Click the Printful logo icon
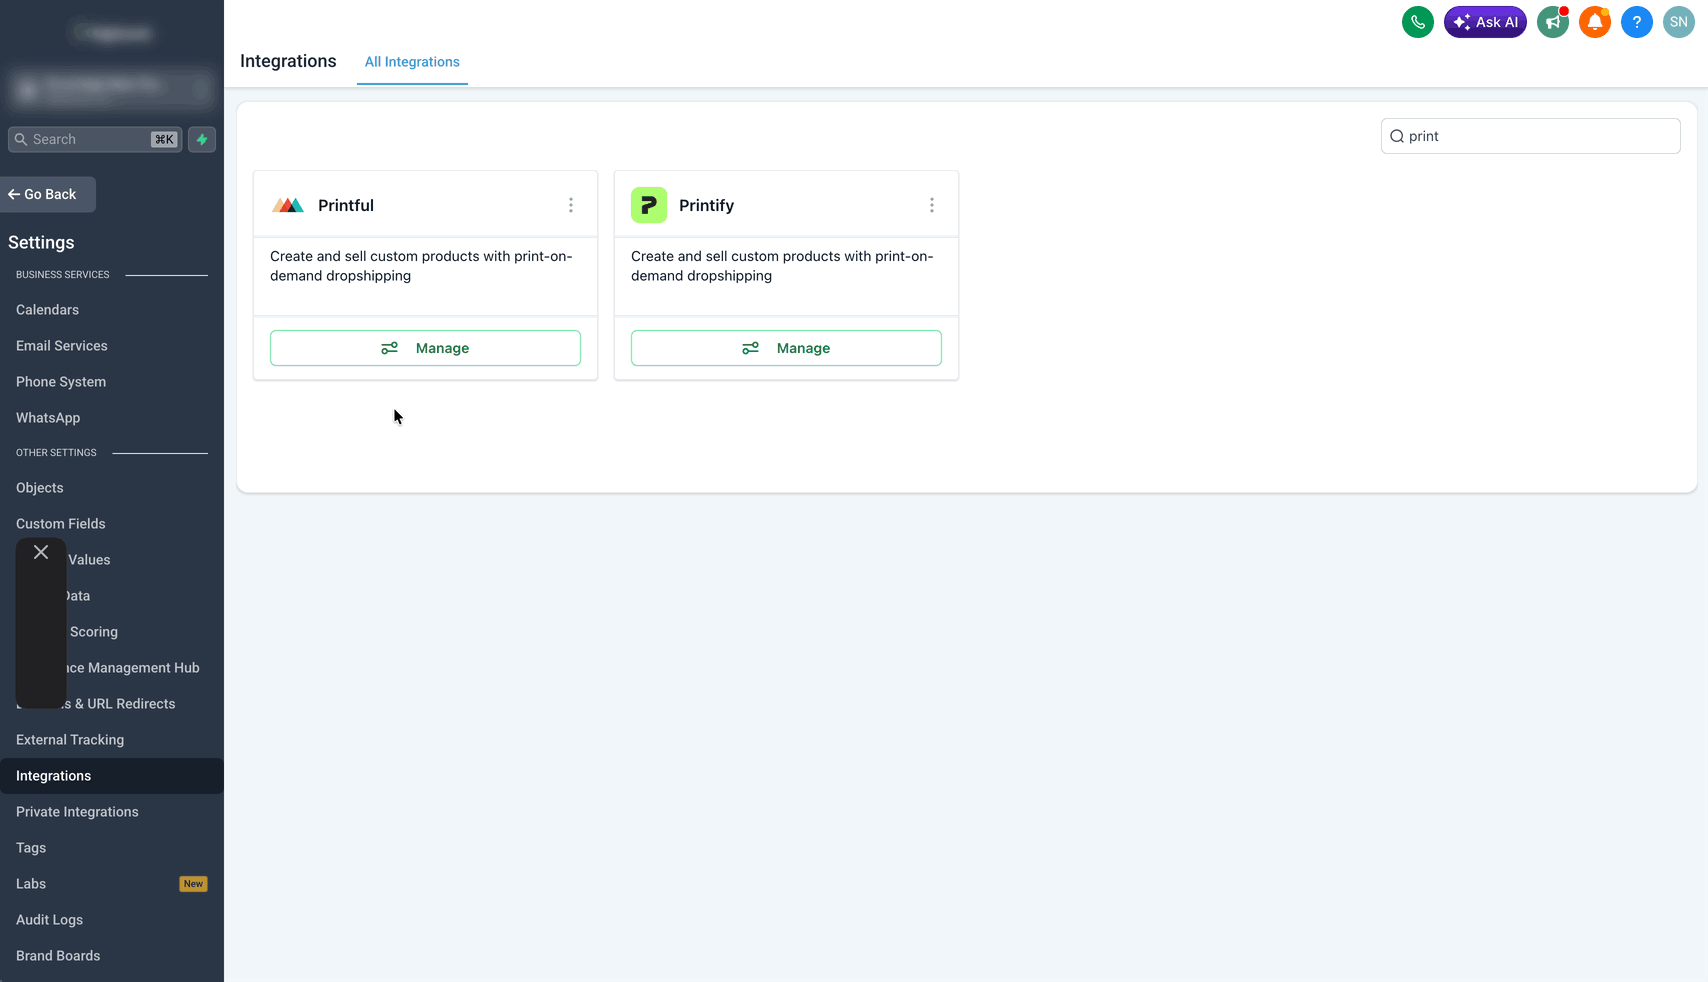1708x982 pixels. tap(288, 205)
